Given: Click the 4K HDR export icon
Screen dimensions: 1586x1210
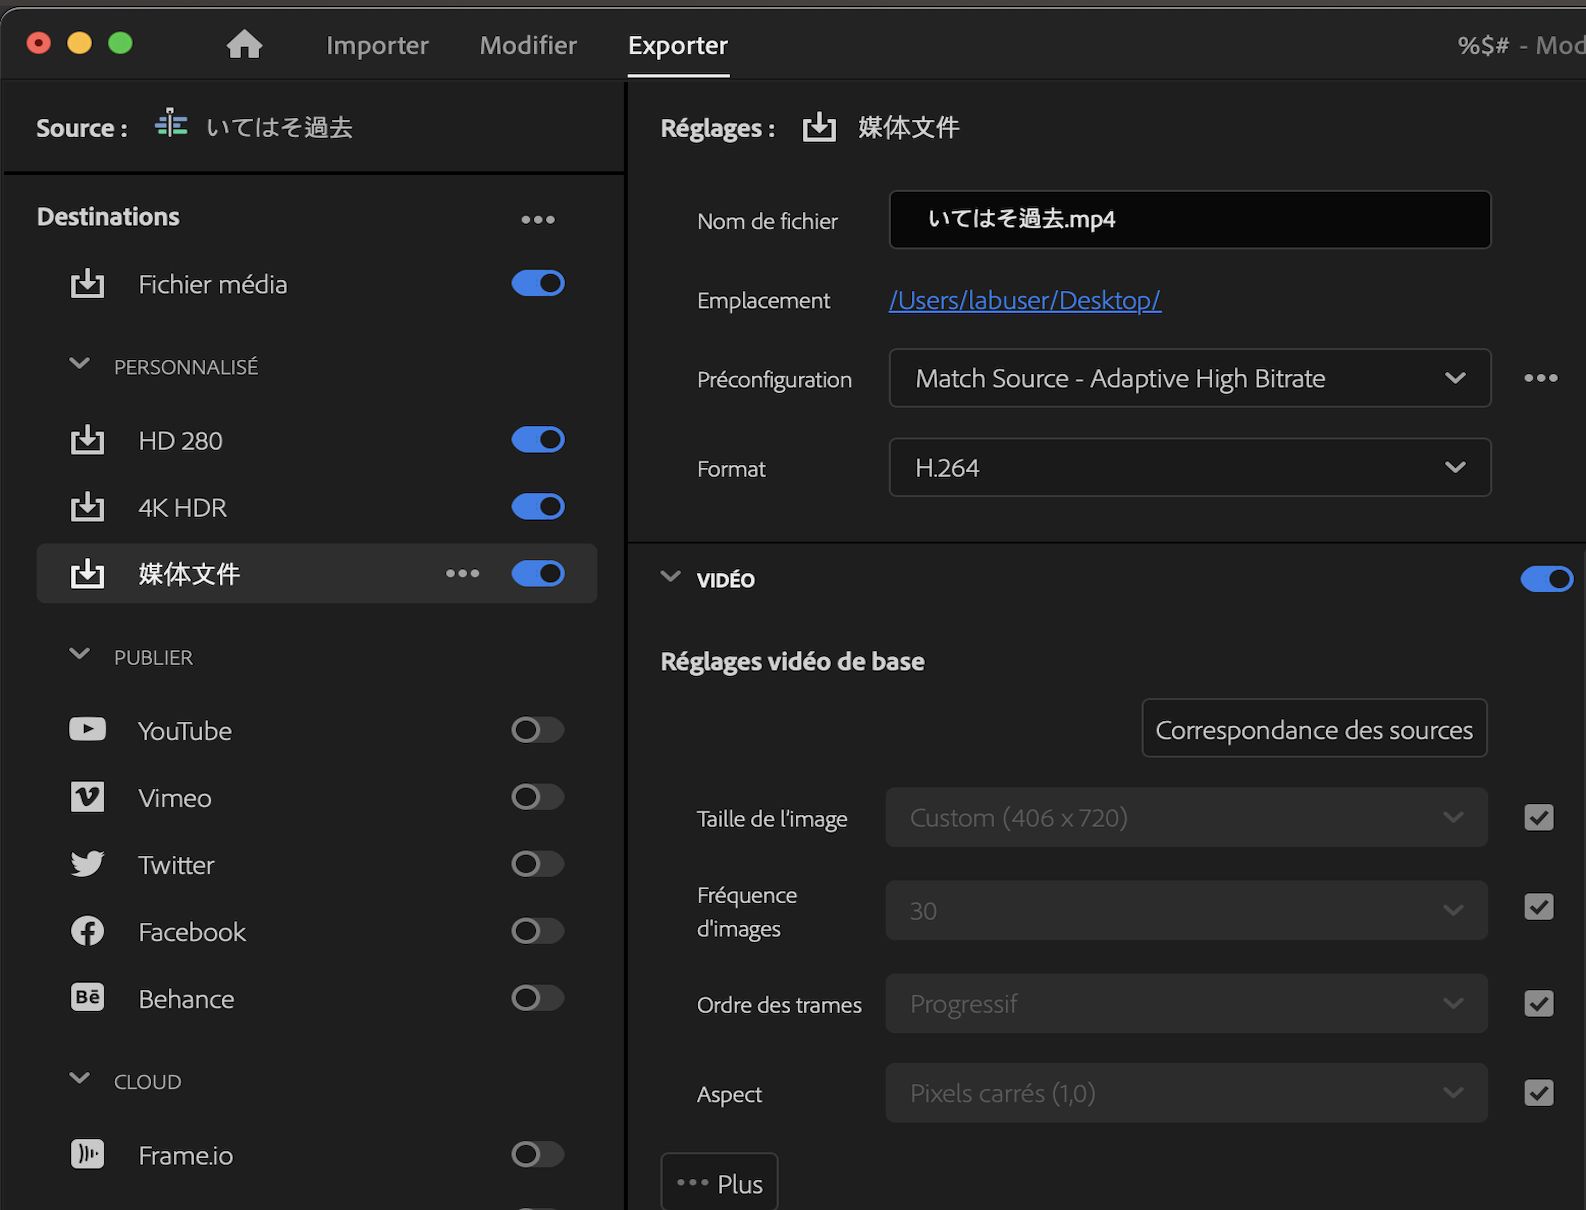Looking at the screenshot, I should click(x=87, y=507).
